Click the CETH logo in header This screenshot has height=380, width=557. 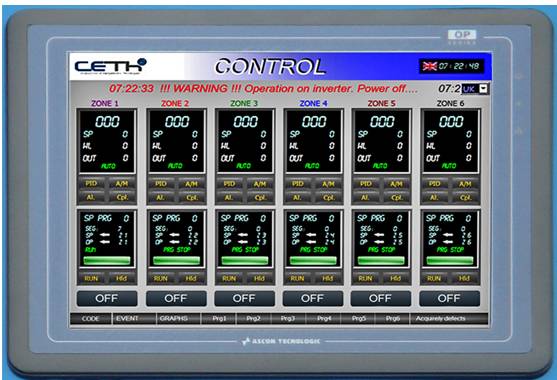tap(110, 66)
